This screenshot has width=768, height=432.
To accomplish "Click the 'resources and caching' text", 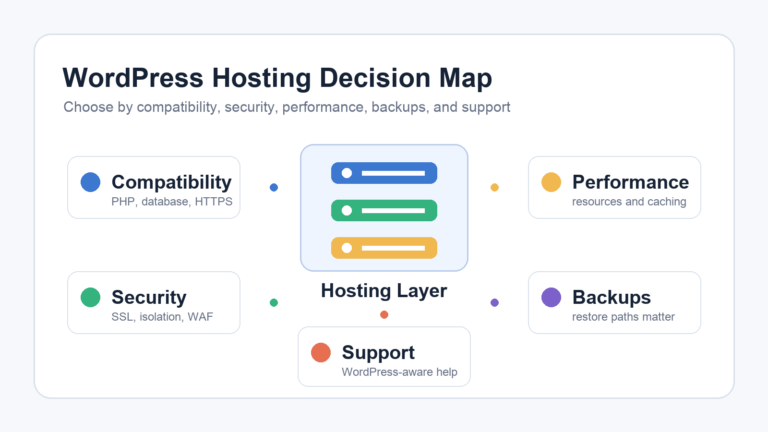I will point(629,202).
